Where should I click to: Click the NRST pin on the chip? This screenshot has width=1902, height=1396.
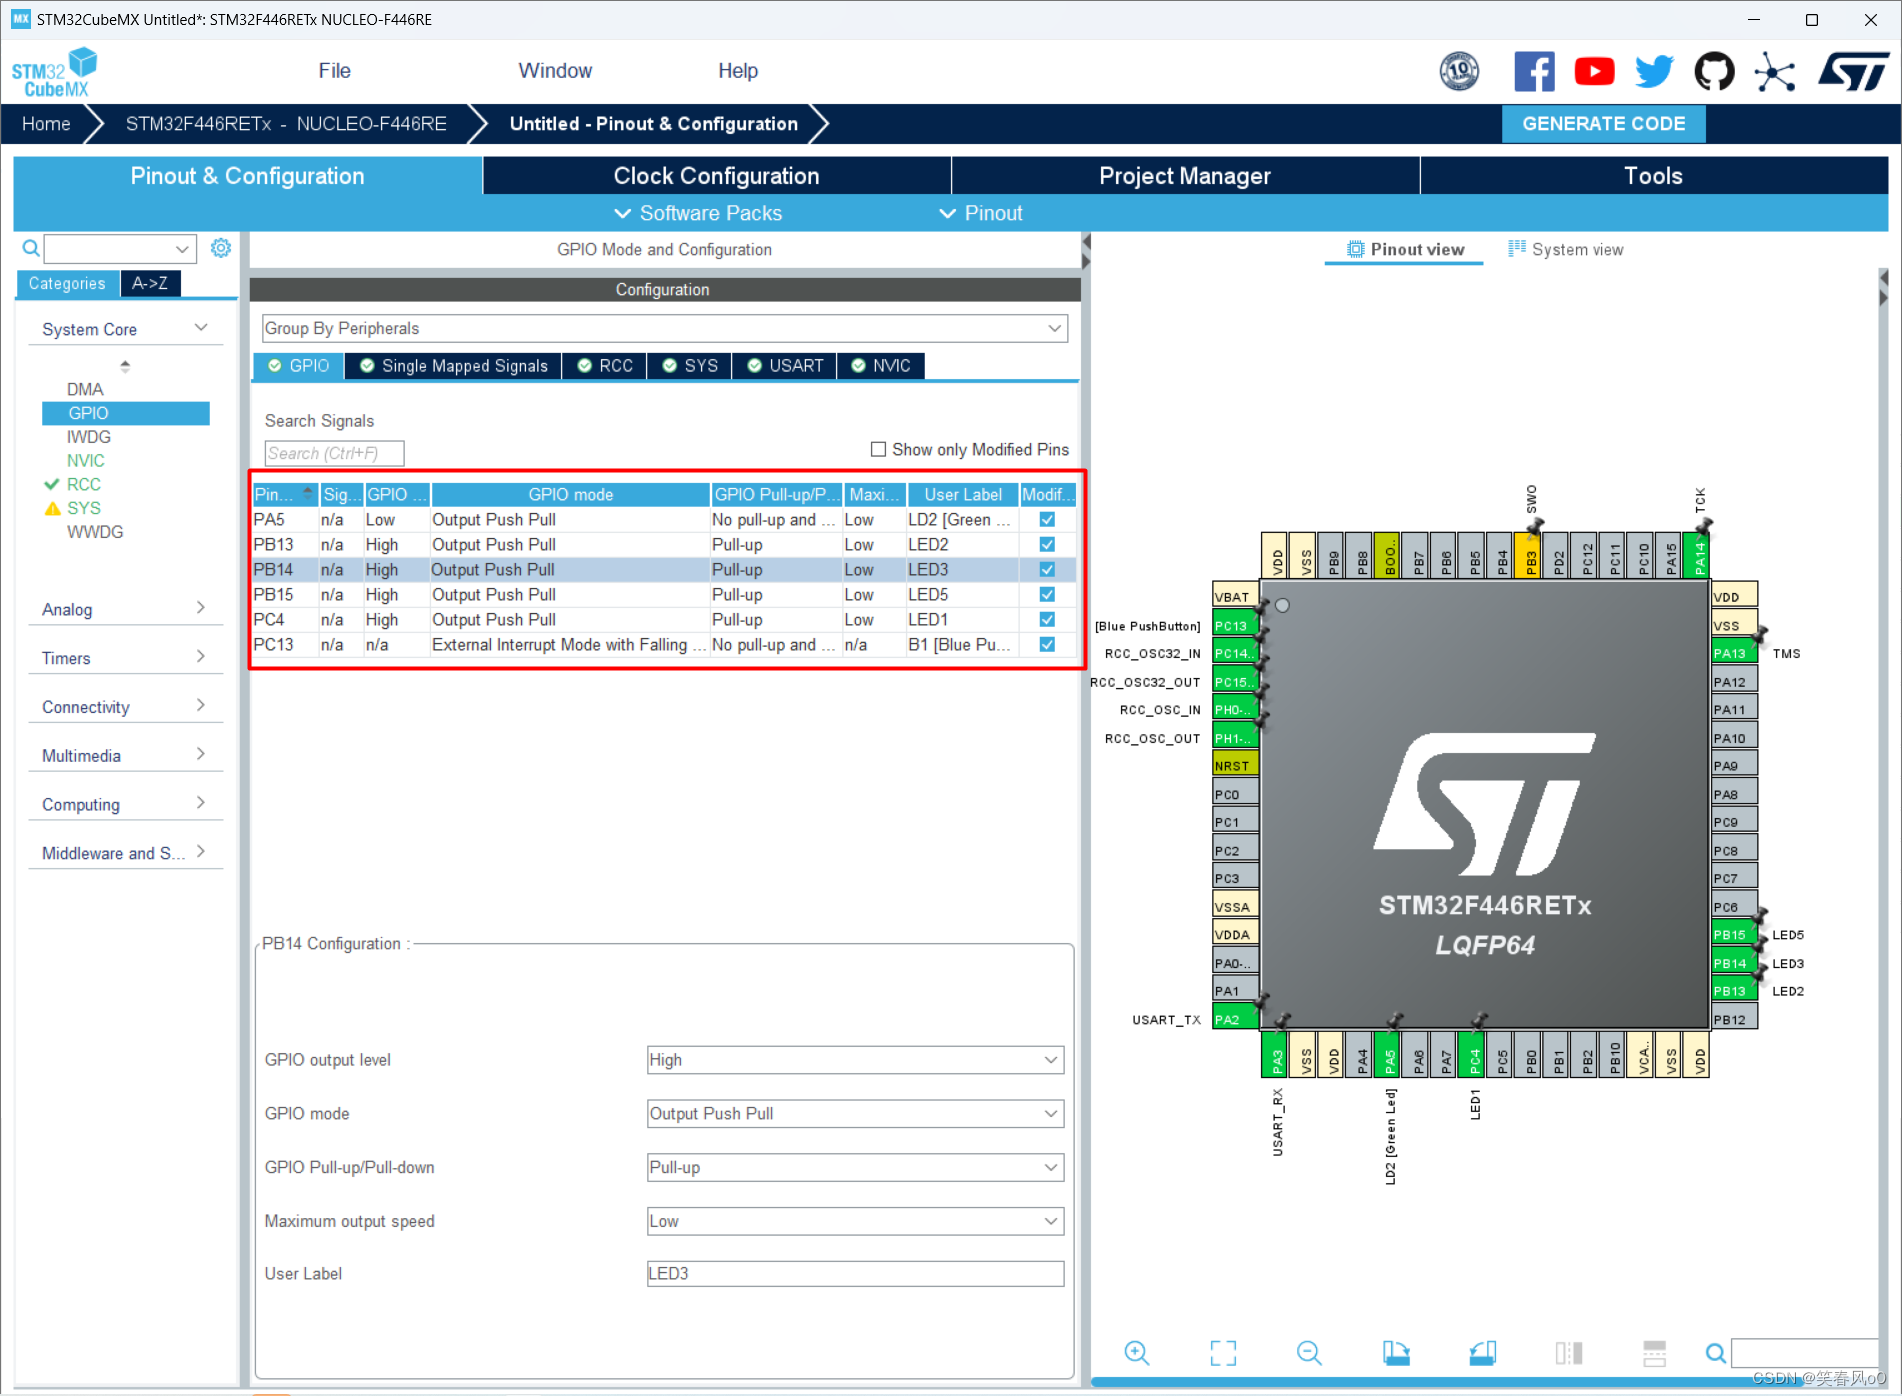coord(1235,766)
